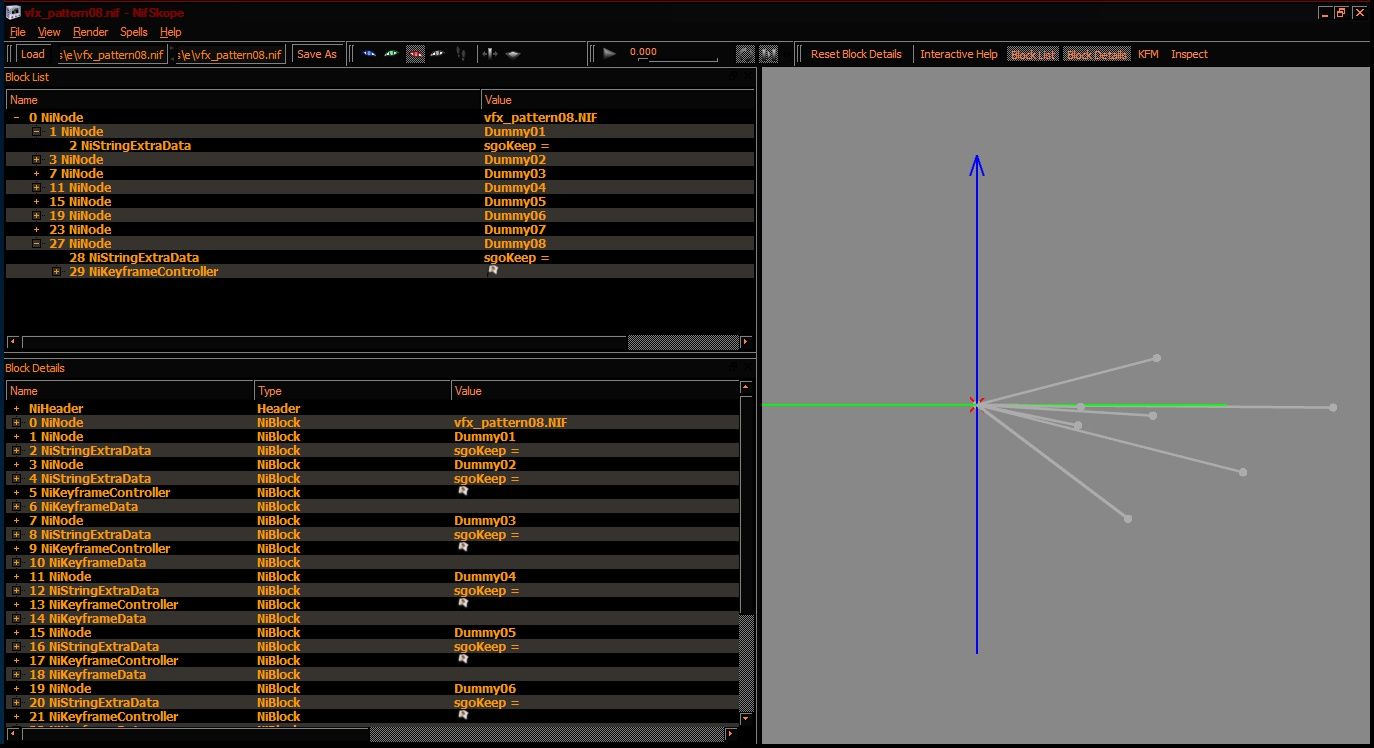Image resolution: width=1374 pixels, height=748 pixels.
Task: Select 2 NiStringExtraData in Block List
Action: tap(130, 146)
